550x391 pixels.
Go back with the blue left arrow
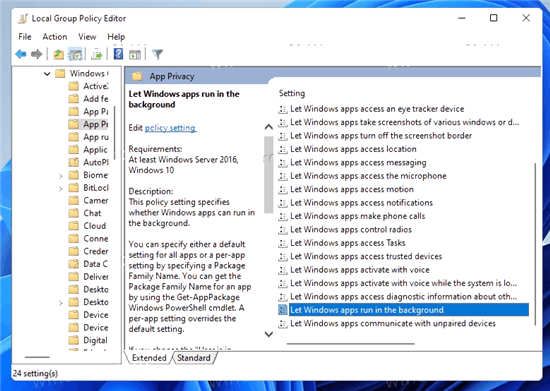[21, 54]
